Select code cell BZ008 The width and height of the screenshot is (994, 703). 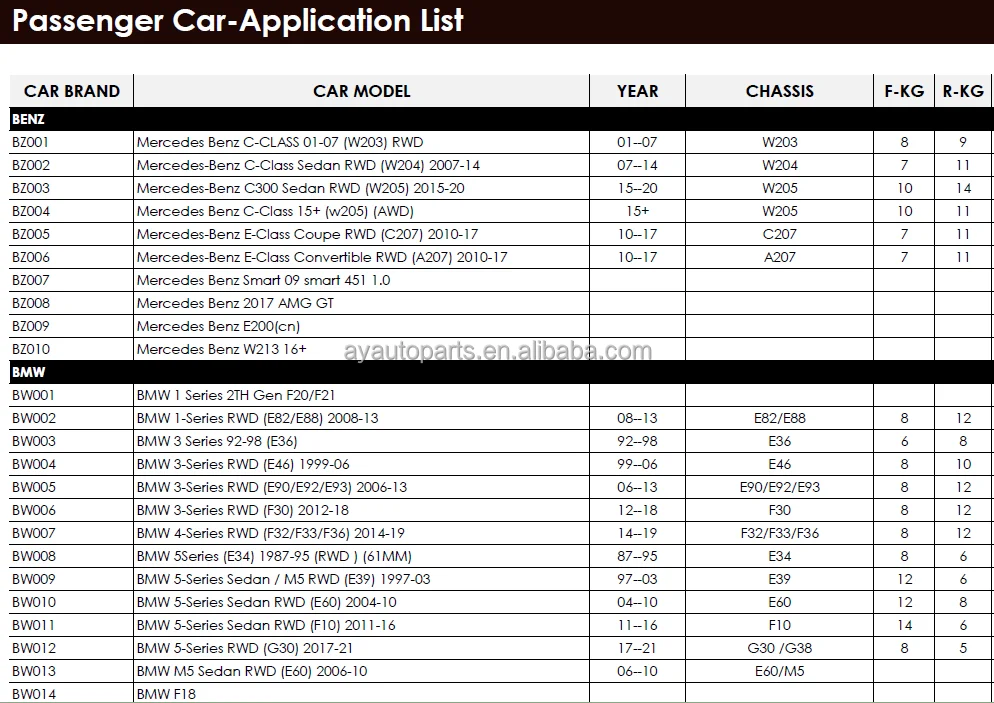pos(72,303)
